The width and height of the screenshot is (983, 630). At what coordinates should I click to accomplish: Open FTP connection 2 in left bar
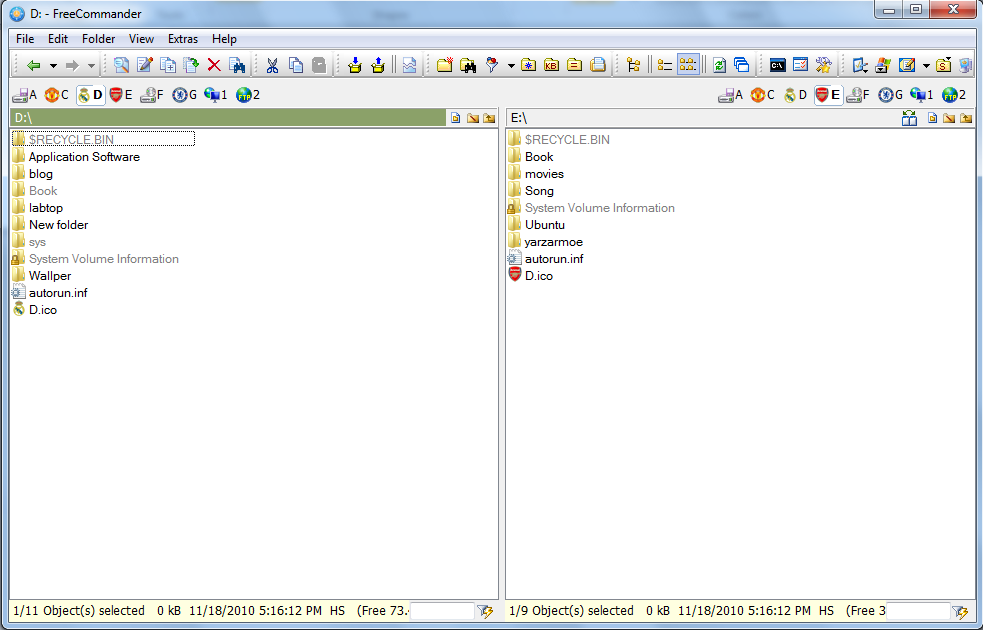pyautogui.click(x=248, y=95)
